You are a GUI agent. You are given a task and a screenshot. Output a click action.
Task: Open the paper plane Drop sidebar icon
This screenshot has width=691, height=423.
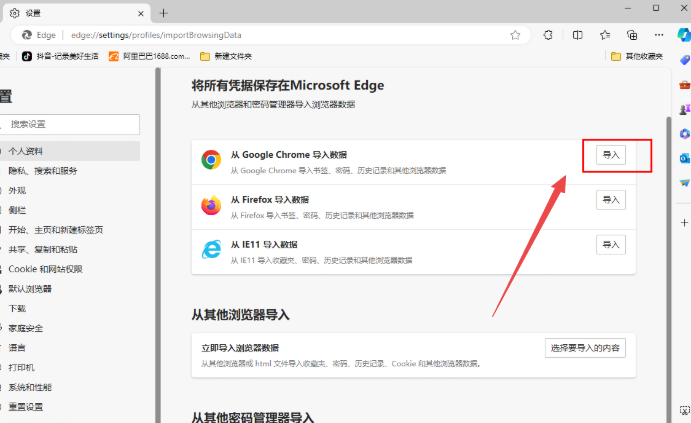pyautogui.click(x=685, y=182)
